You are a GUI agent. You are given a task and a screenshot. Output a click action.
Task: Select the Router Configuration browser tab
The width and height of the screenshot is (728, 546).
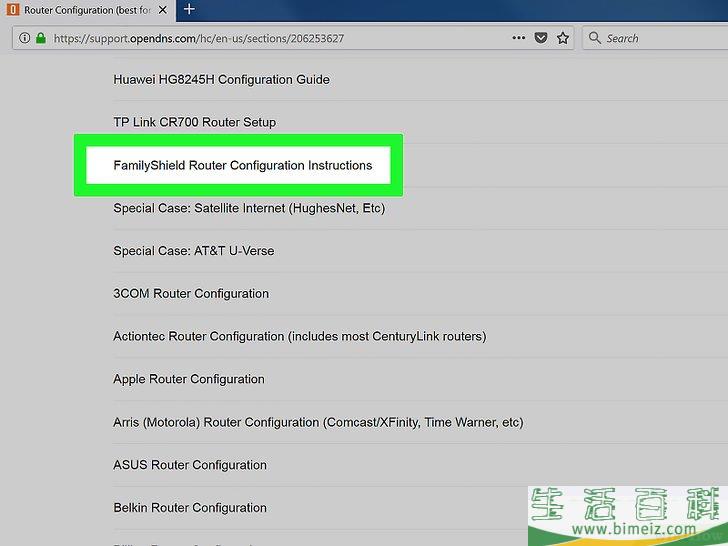(87, 10)
